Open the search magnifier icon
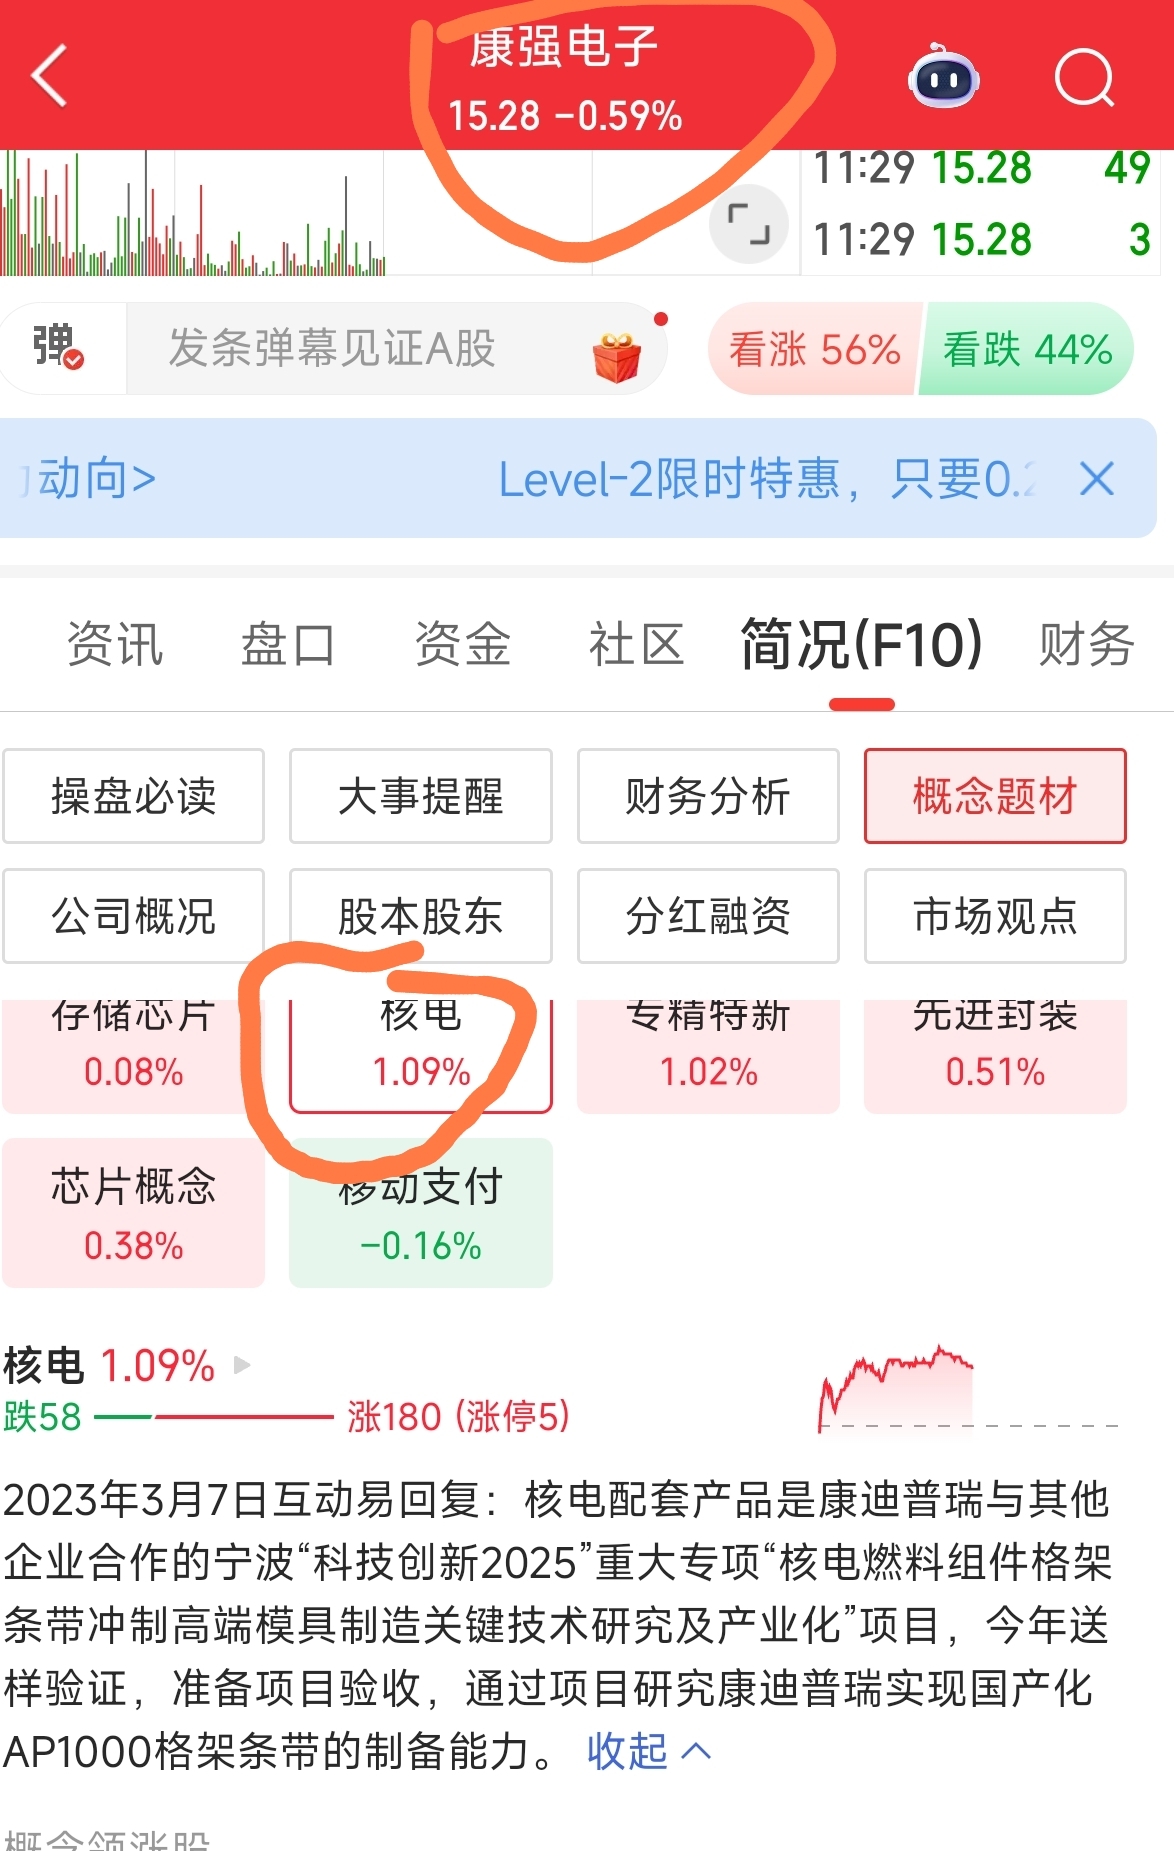Viewport: 1174px width, 1851px height. tap(1085, 77)
